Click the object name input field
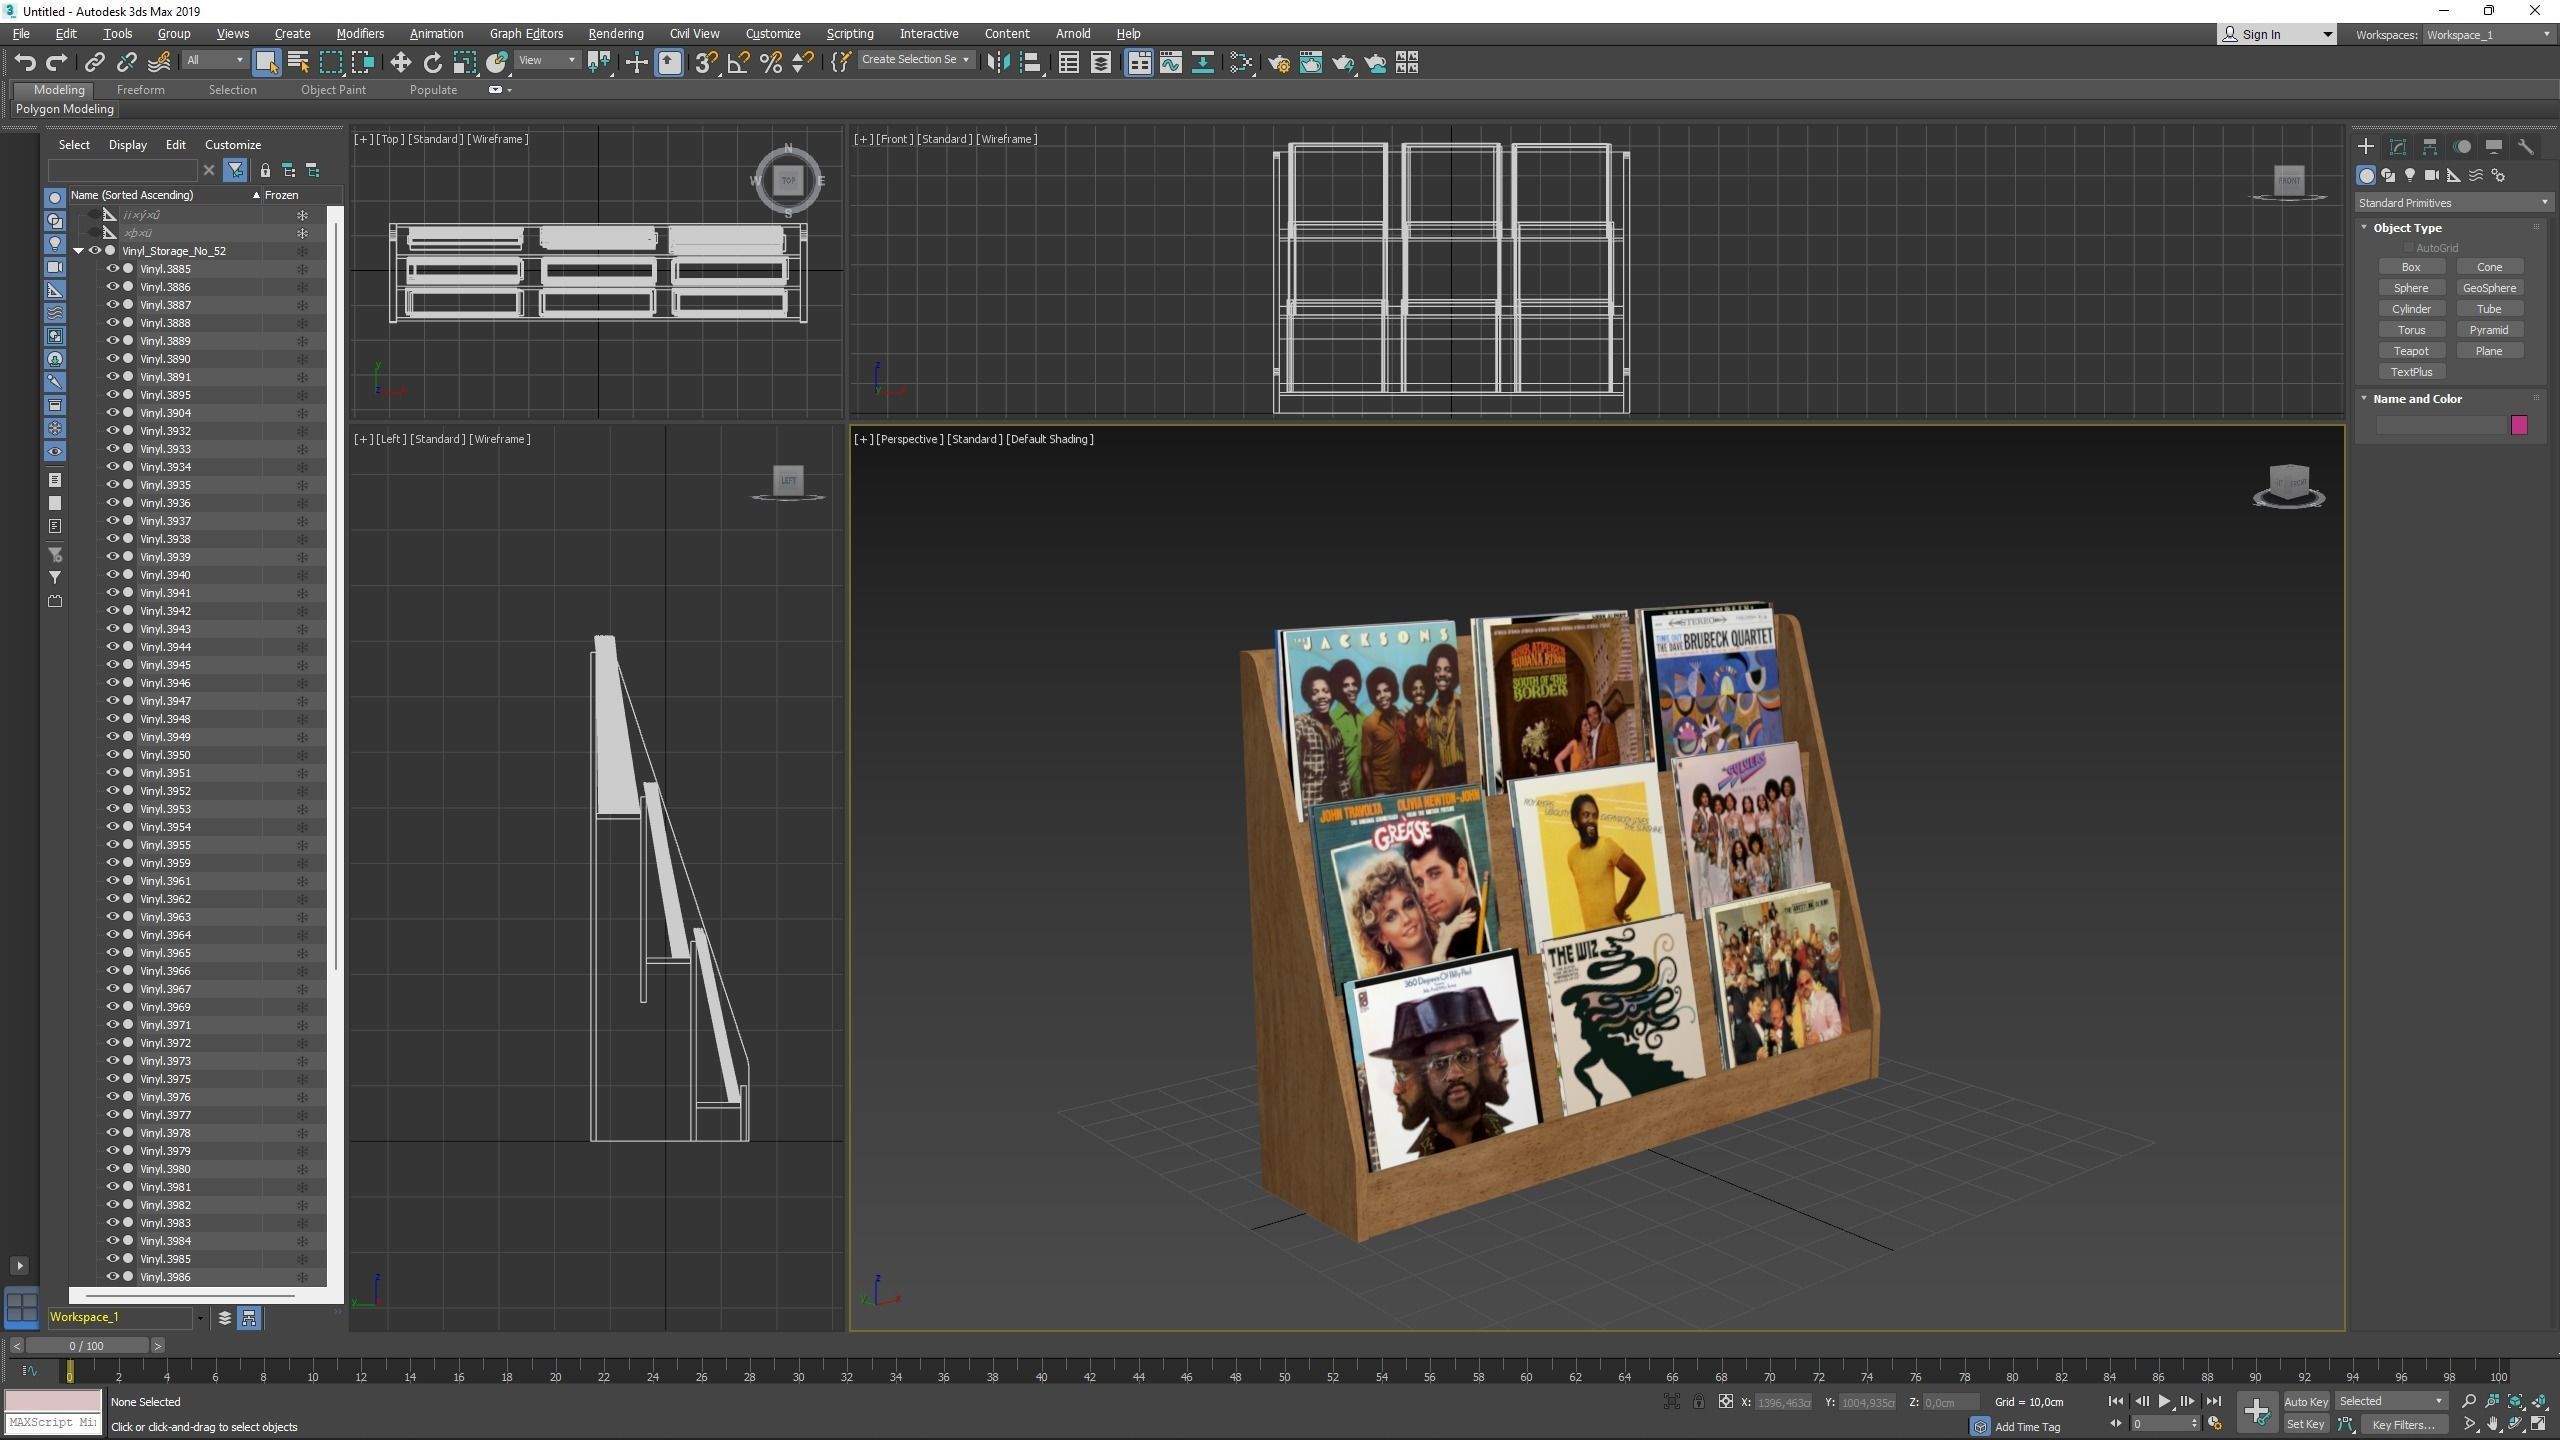 coord(2441,426)
